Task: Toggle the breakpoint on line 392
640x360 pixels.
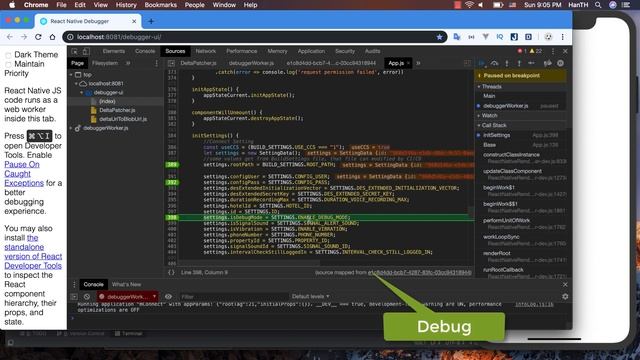Action: point(172,182)
